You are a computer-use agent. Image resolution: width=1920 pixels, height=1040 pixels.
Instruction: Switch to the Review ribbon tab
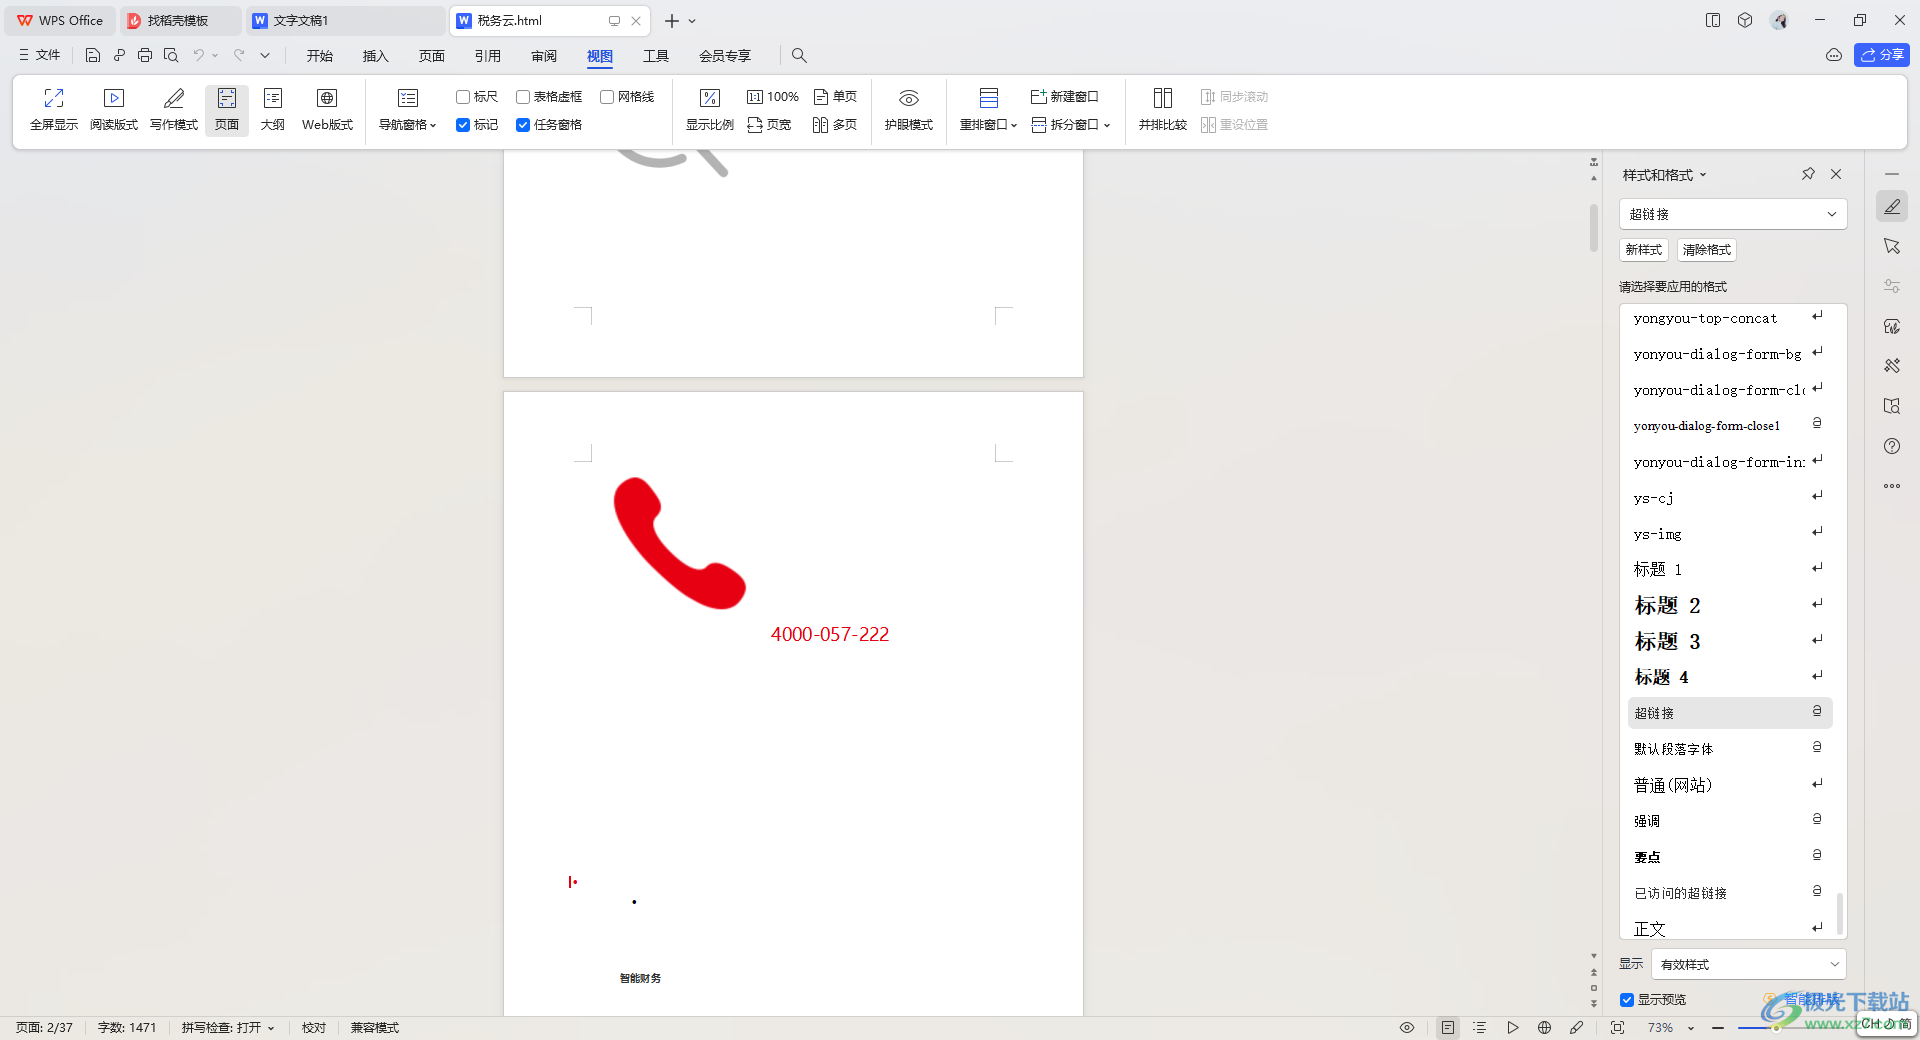[544, 56]
